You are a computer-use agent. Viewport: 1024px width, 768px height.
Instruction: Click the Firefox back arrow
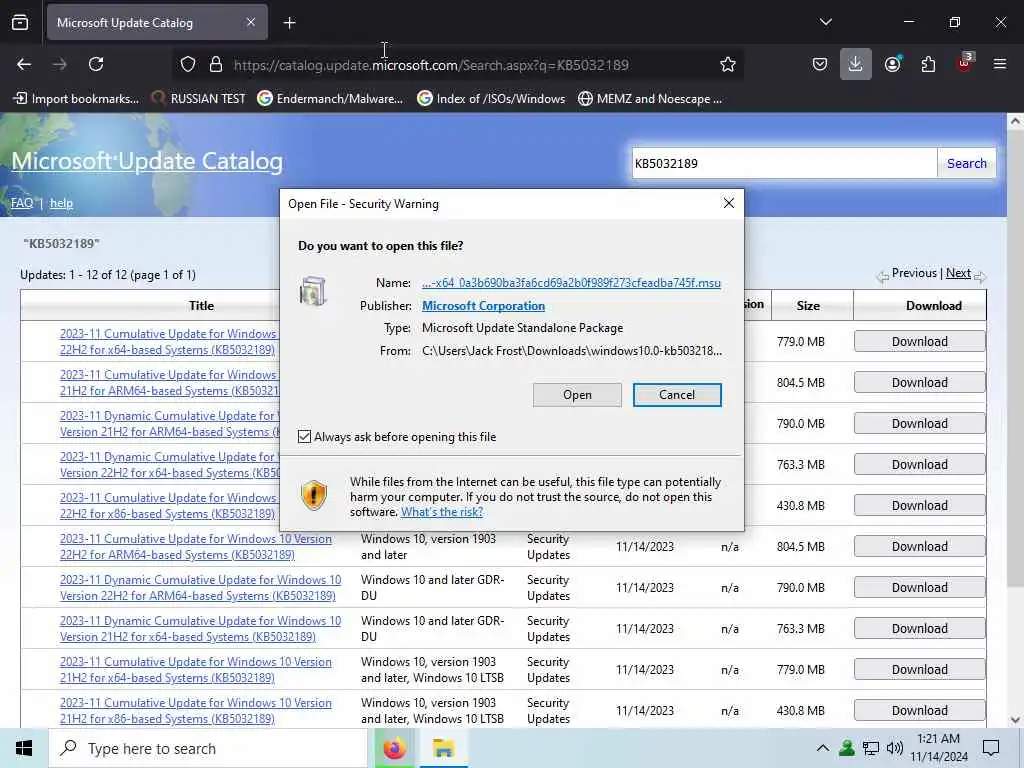(24, 64)
